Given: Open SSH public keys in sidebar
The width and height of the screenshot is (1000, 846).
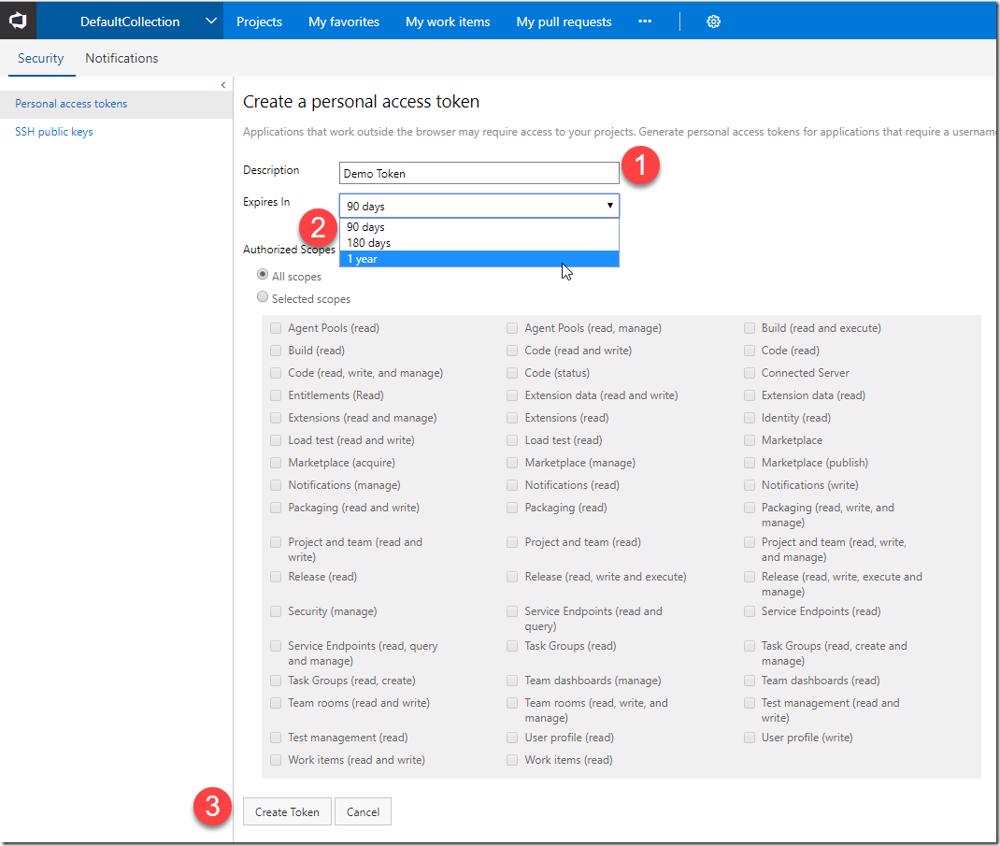Looking at the screenshot, I should (x=54, y=131).
